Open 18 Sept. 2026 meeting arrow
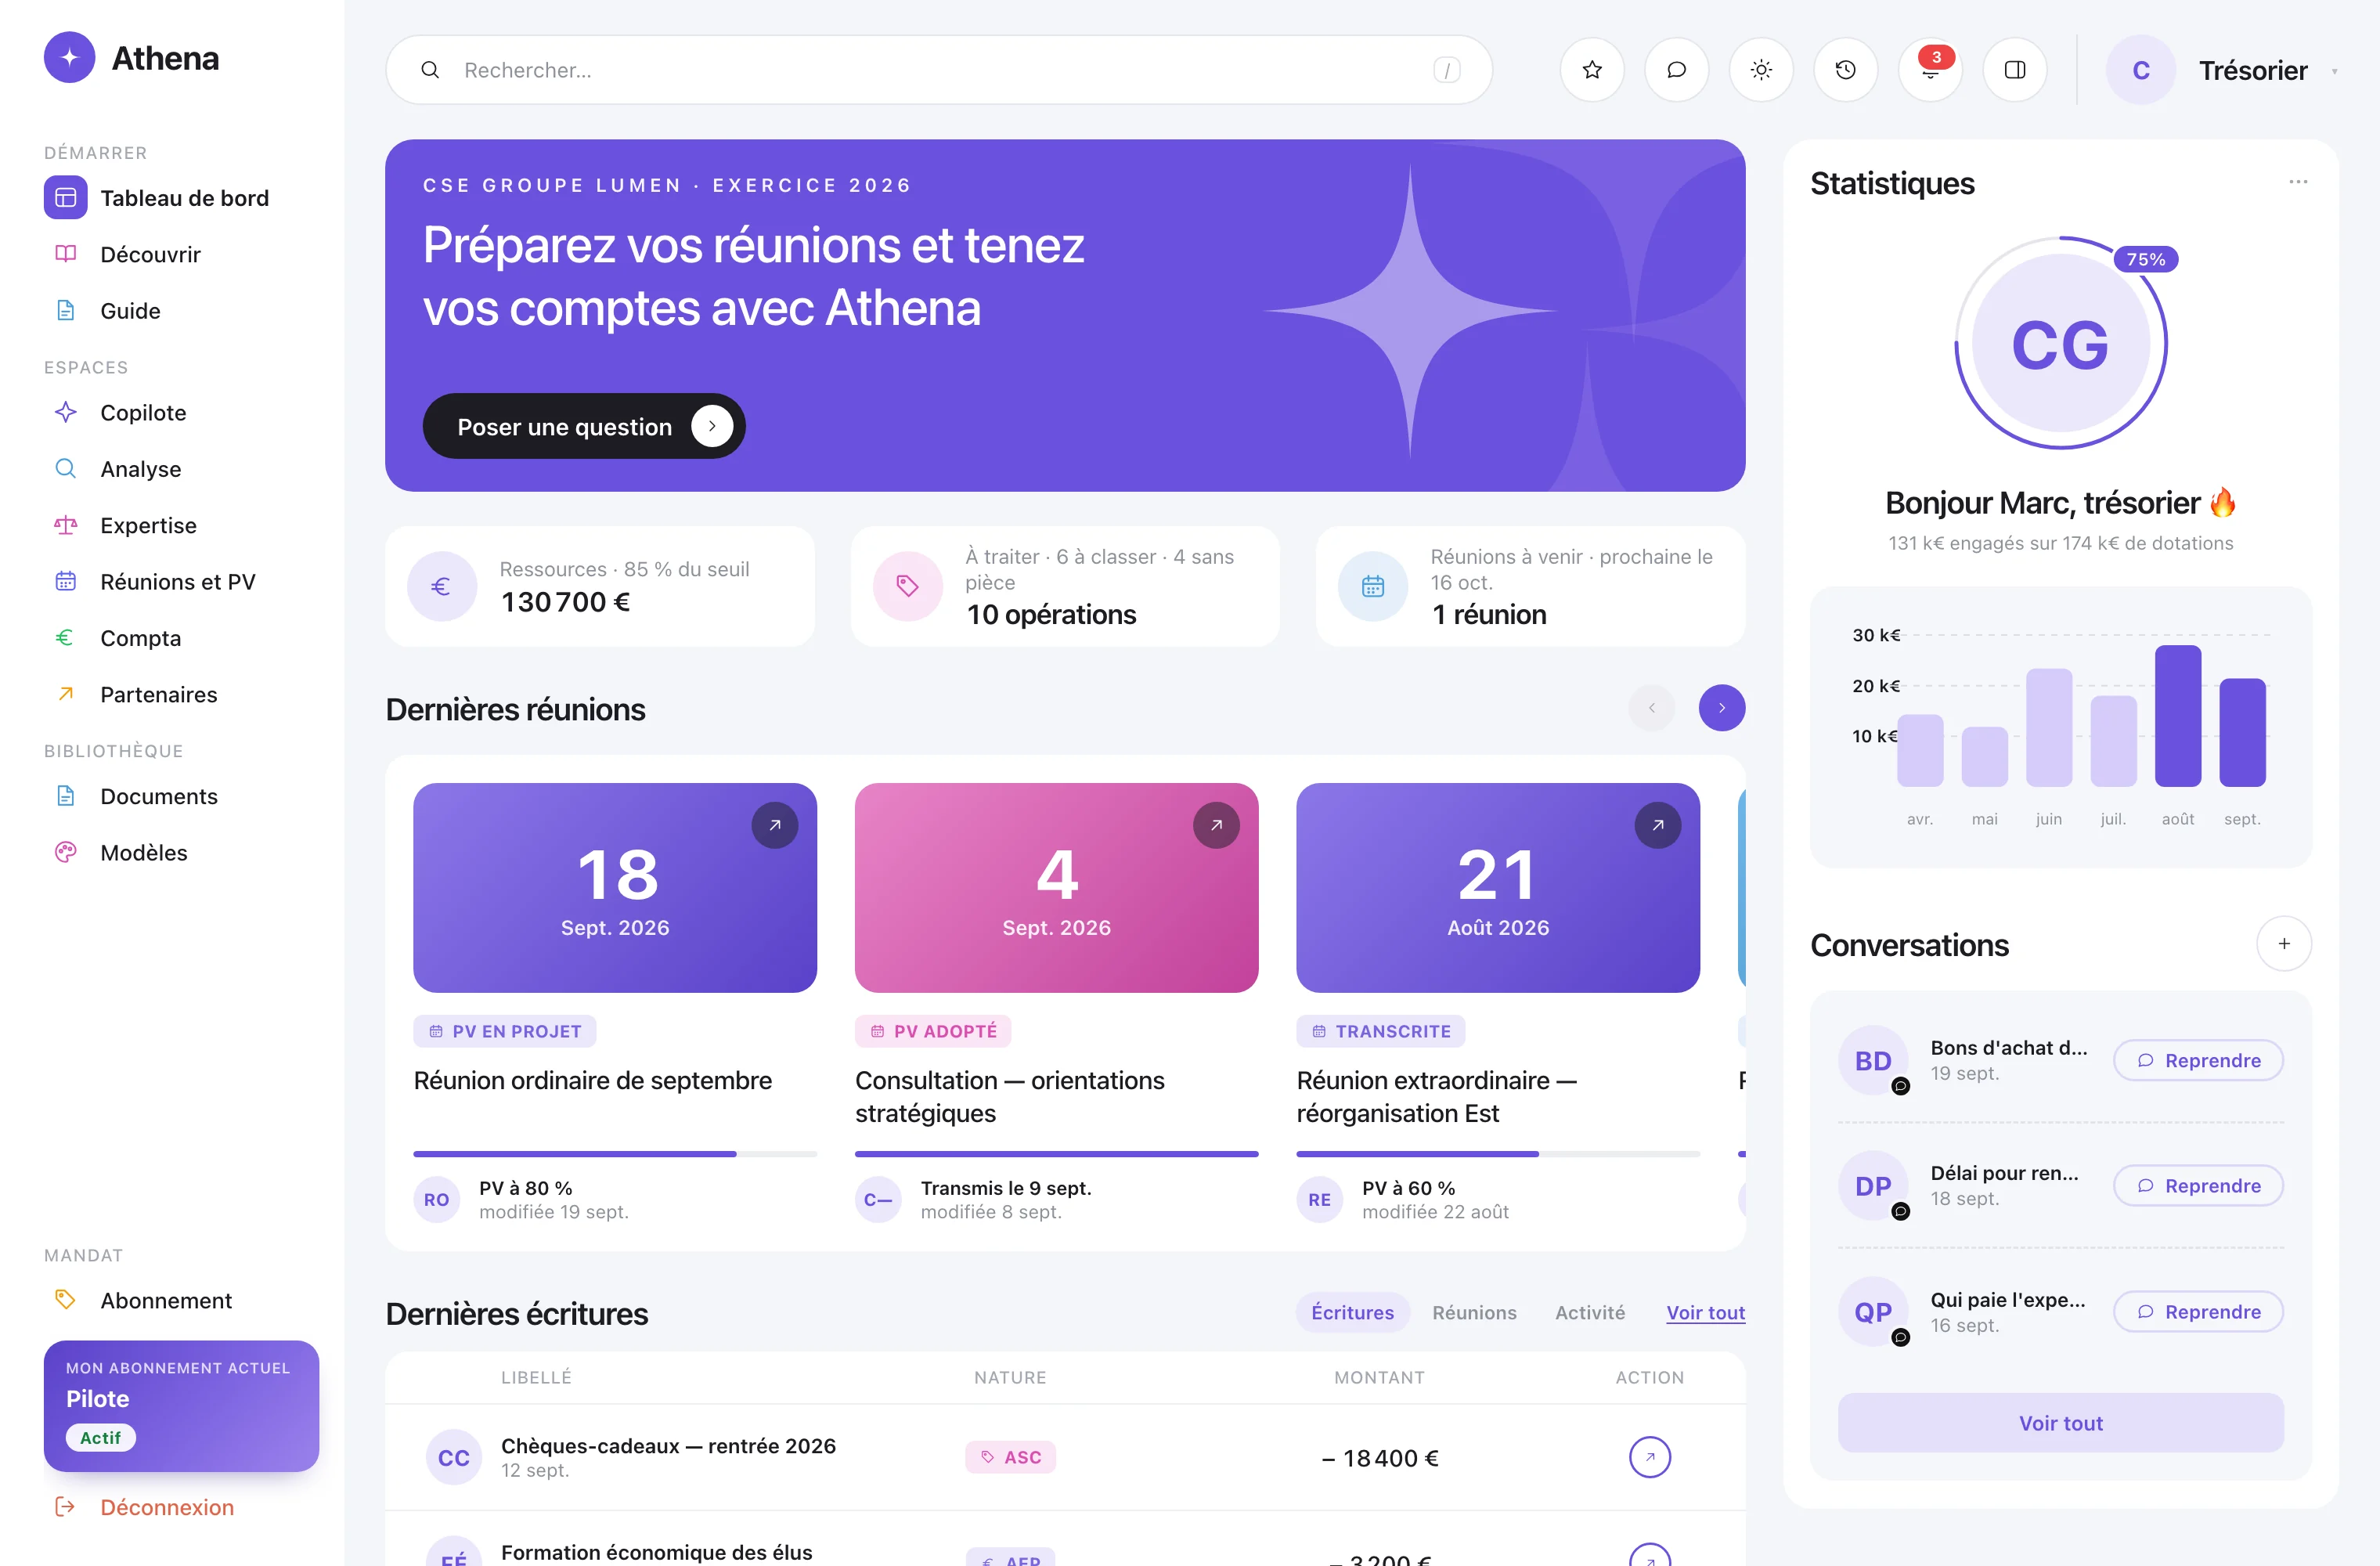2380x1566 pixels. coord(775,826)
